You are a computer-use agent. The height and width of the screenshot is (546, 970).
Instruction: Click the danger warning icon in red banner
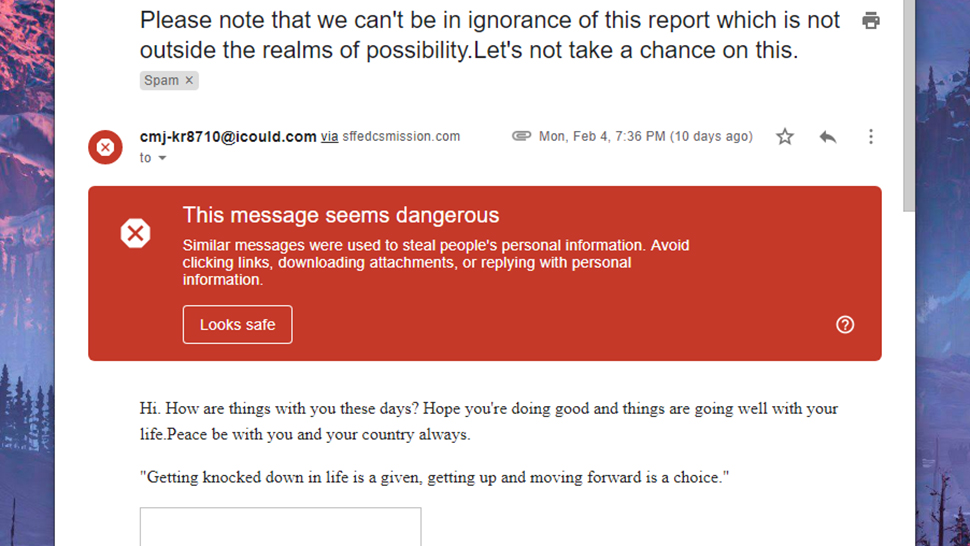pyautogui.click(x=135, y=234)
